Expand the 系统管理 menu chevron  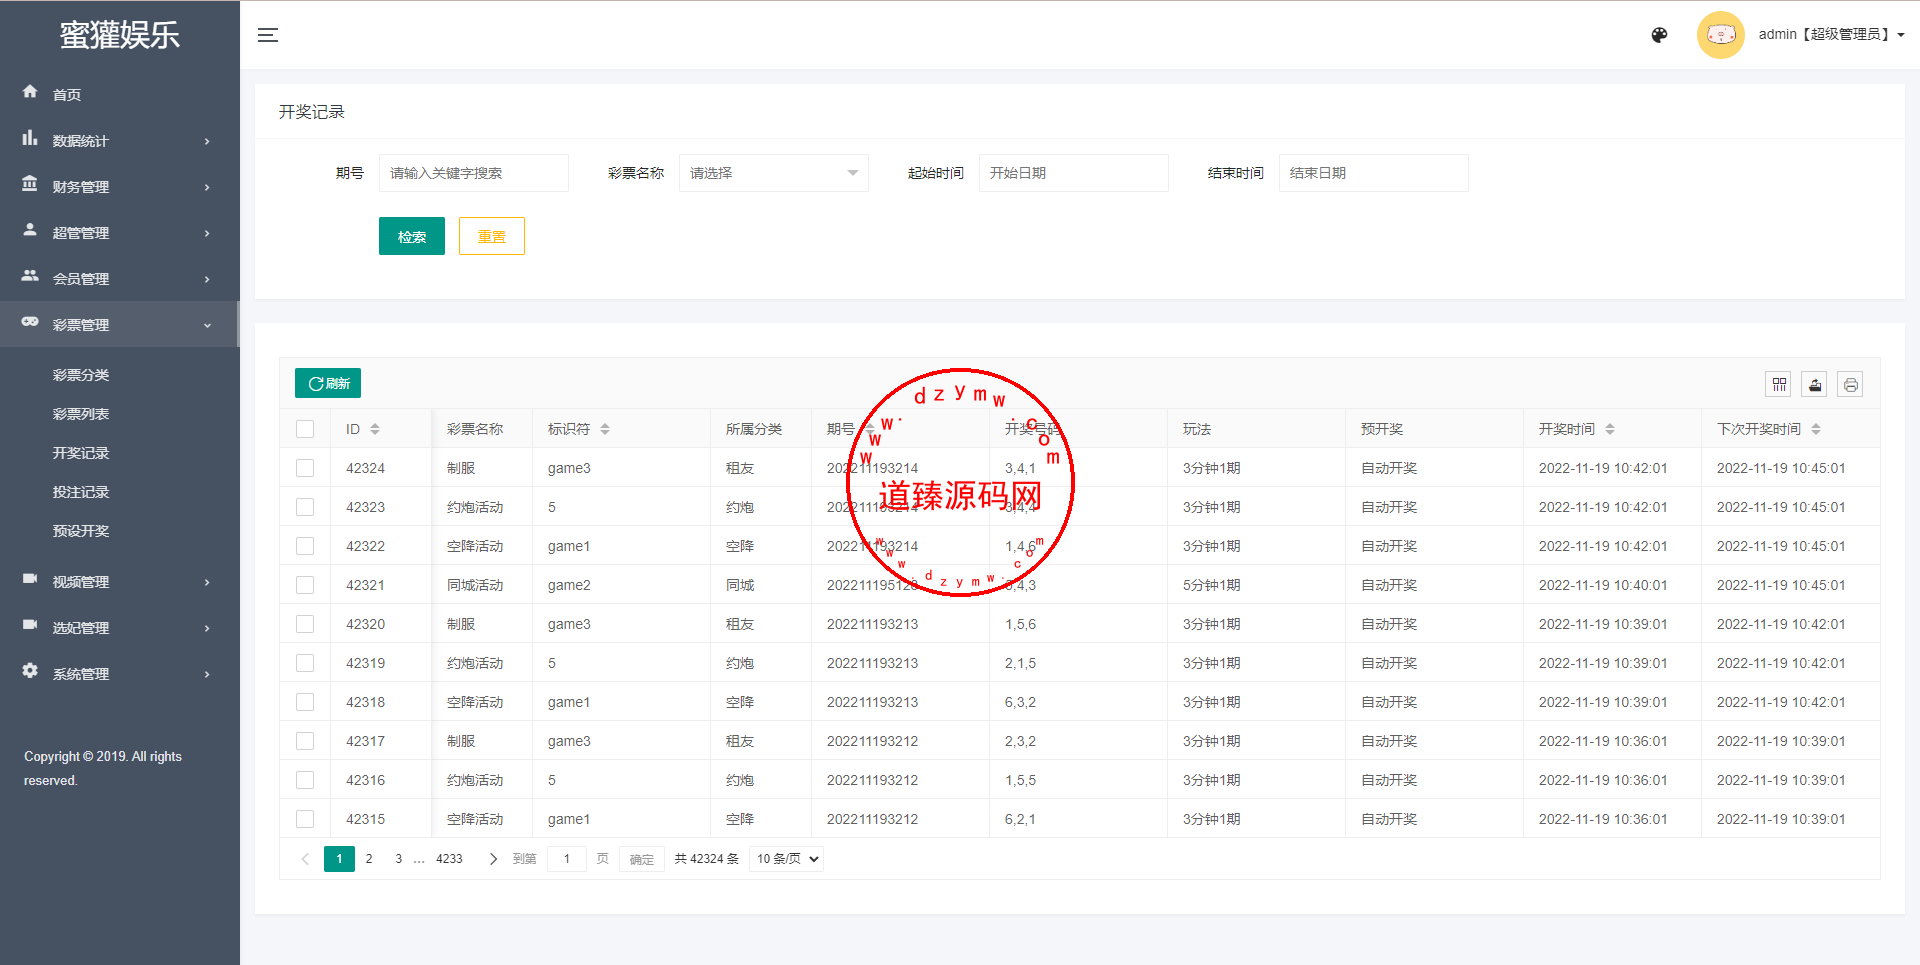click(x=207, y=674)
